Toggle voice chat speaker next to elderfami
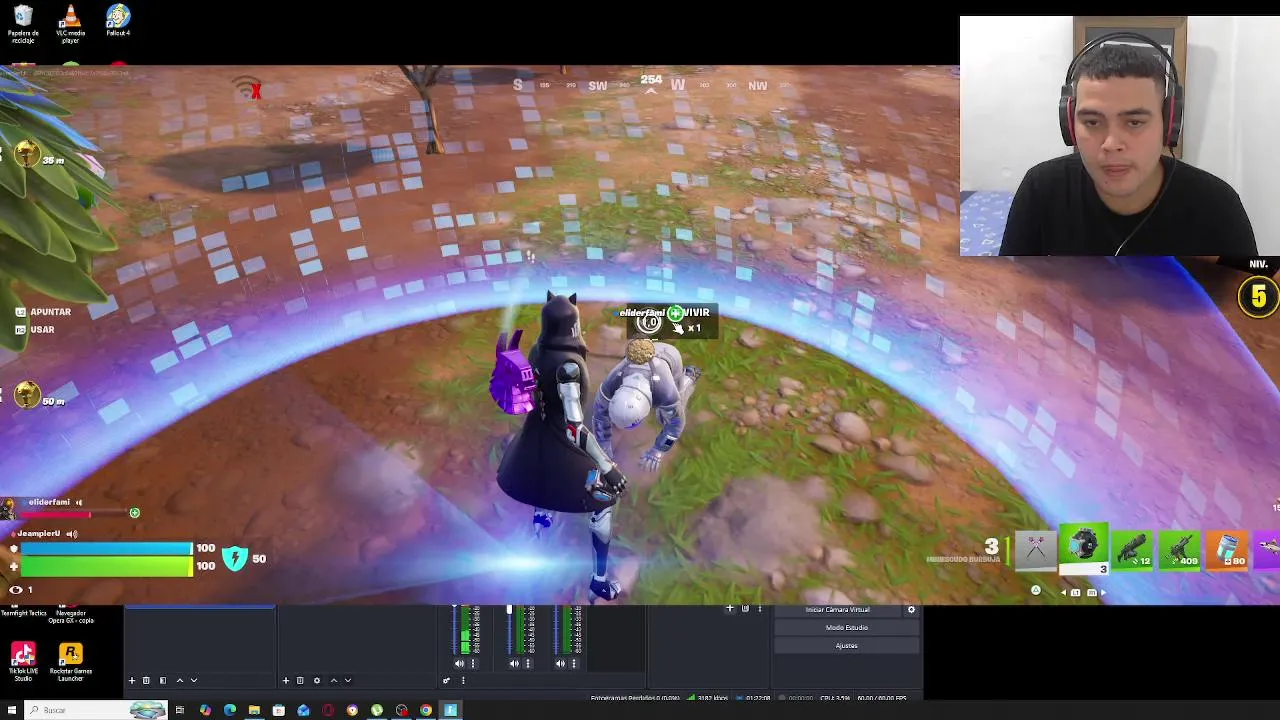This screenshot has height=720, width=1280. pos(78,502)
